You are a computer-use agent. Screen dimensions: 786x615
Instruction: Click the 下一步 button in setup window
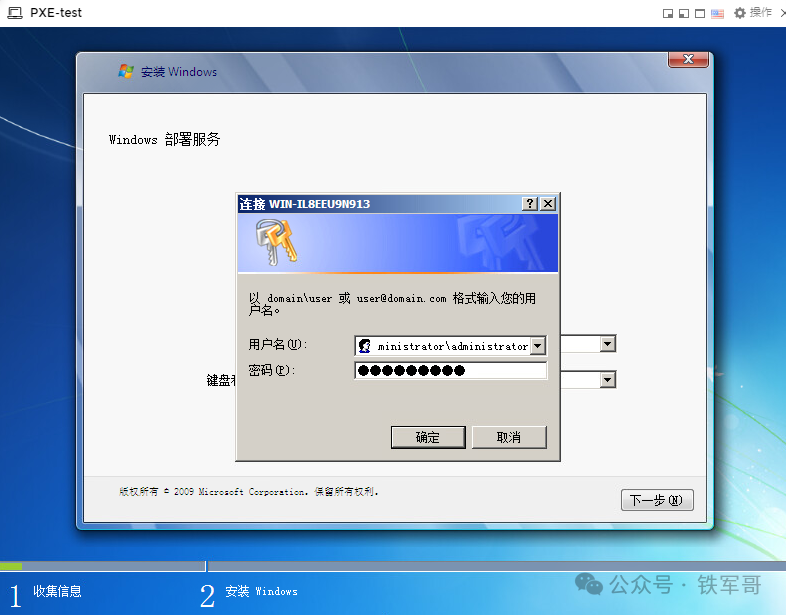[x=657, y=500]
